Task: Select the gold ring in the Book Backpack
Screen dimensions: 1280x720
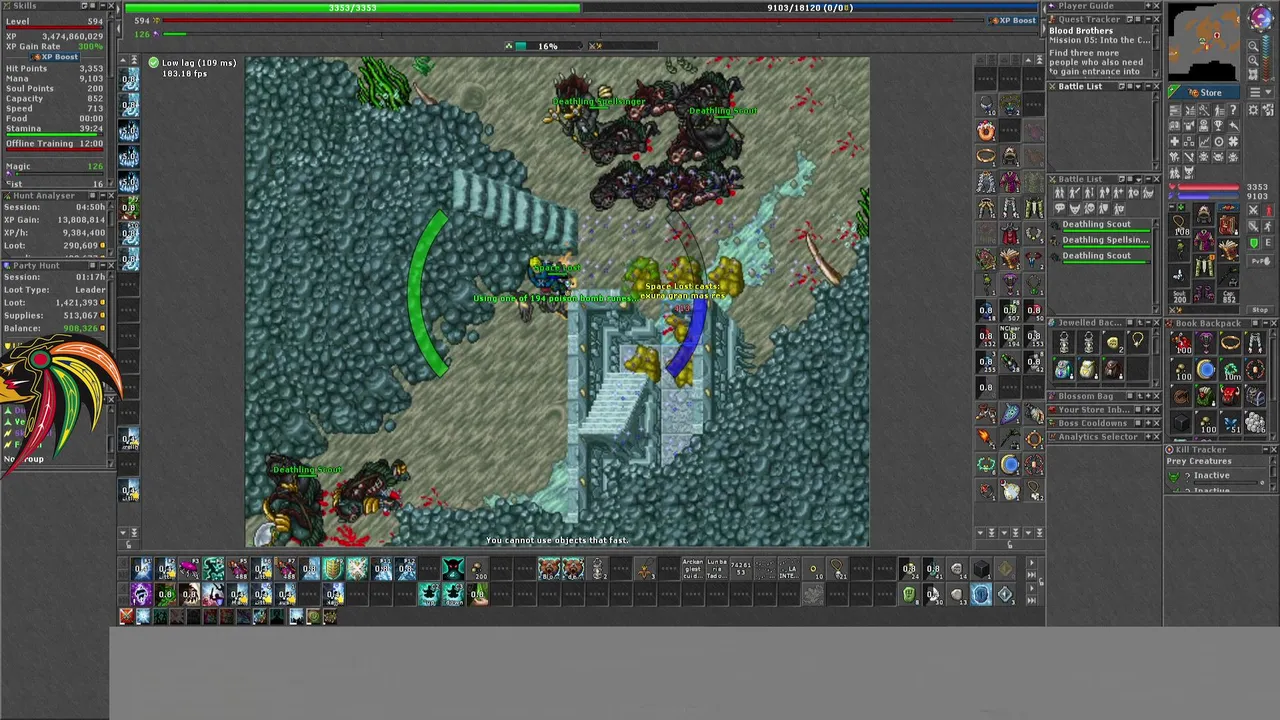Action: [1230, 343]
